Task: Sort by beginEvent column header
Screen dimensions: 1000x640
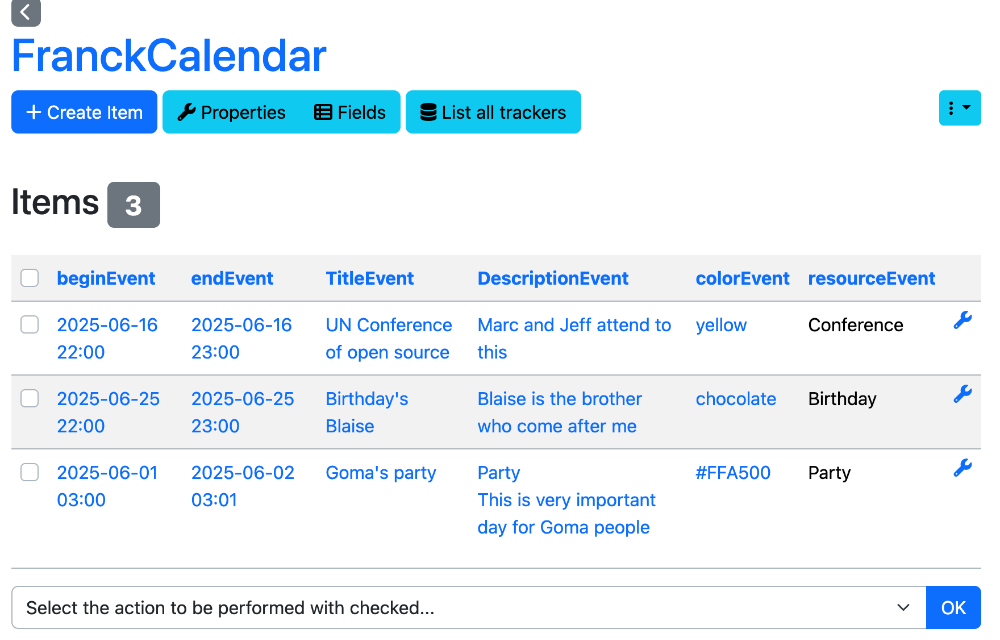Action: pyautogui.click(x=106, y=279)
